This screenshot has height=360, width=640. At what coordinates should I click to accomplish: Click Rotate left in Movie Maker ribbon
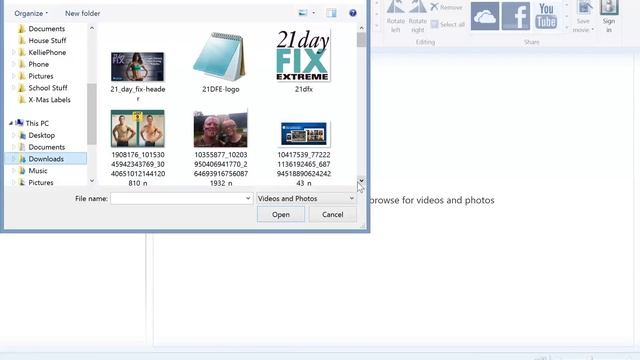(x=396, y=17)
